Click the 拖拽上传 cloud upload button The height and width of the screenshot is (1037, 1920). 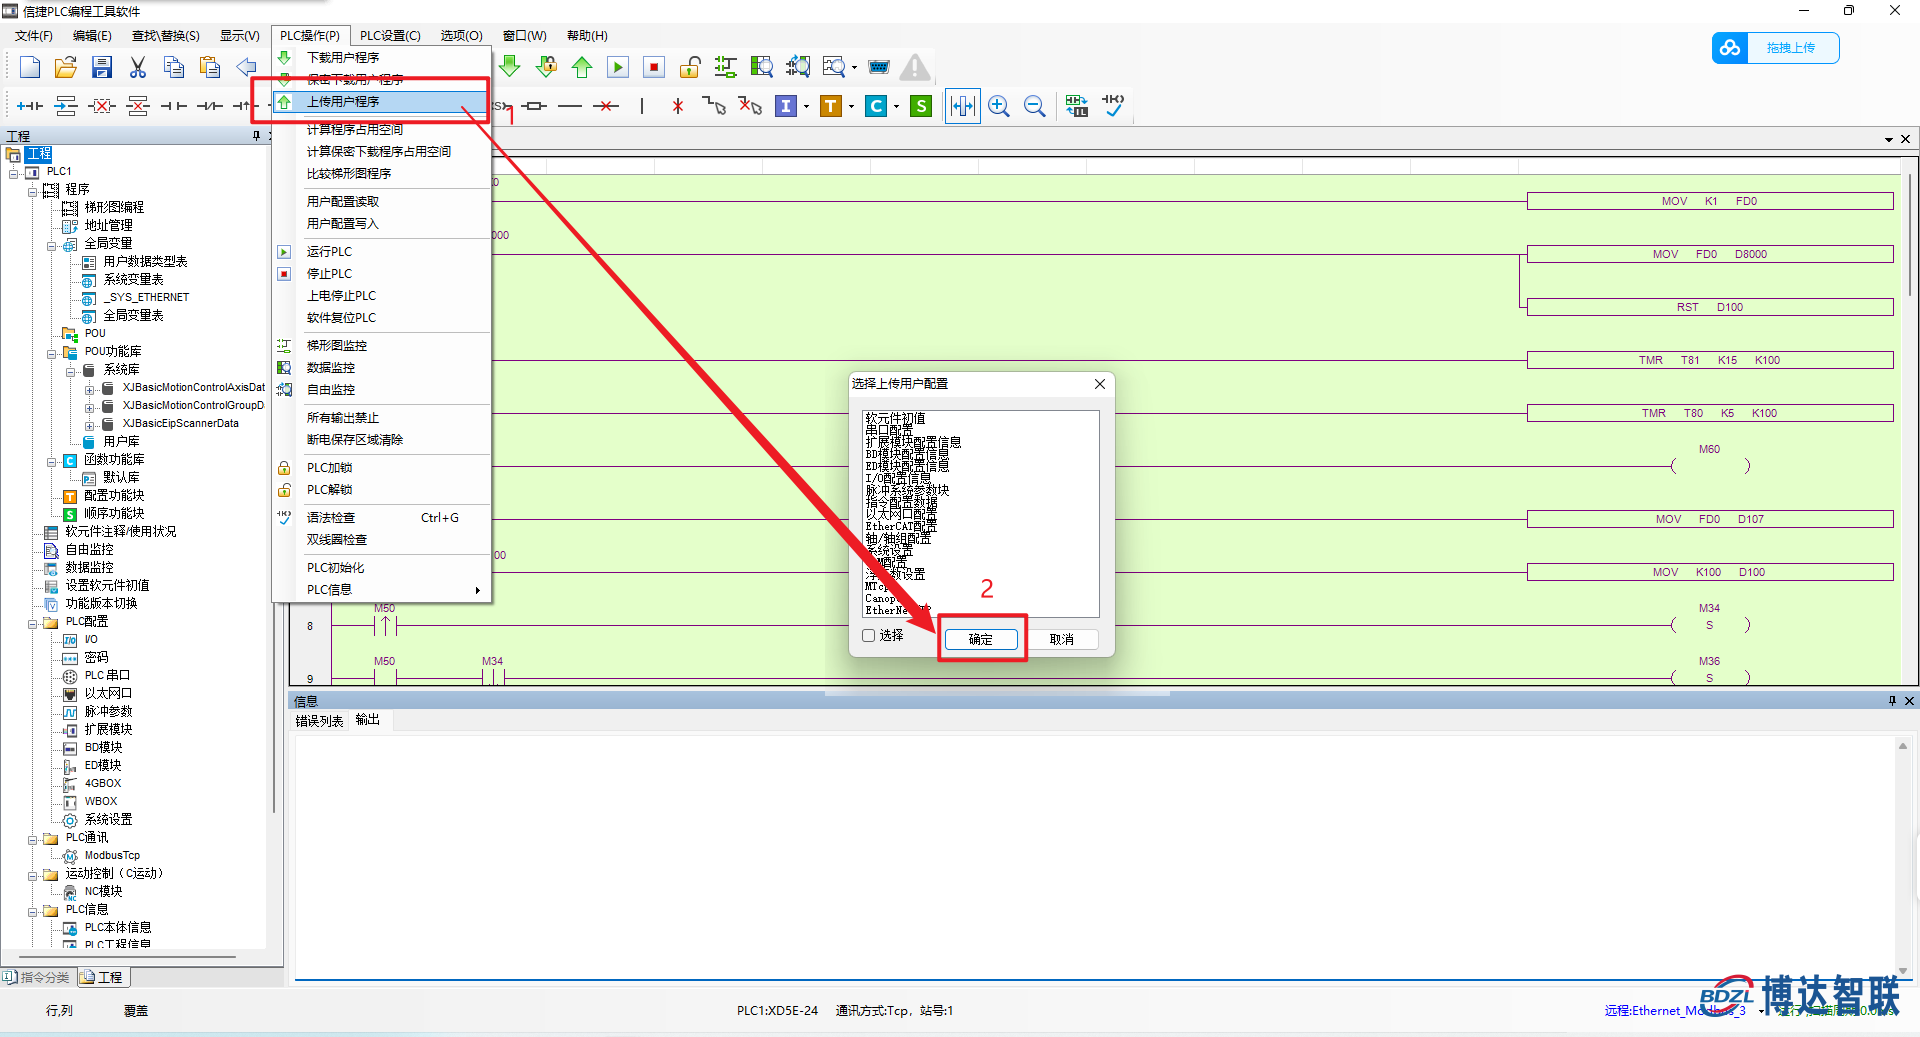click(x=1775, y=48)
